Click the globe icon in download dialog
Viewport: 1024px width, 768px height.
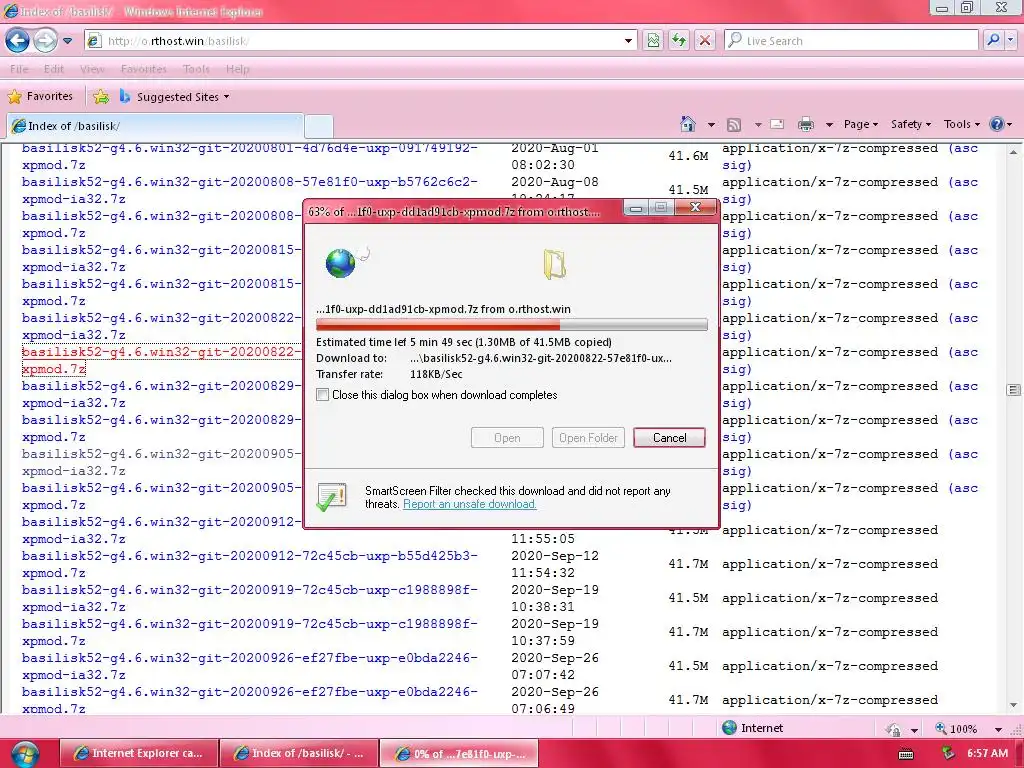click(x=342, y=263)
